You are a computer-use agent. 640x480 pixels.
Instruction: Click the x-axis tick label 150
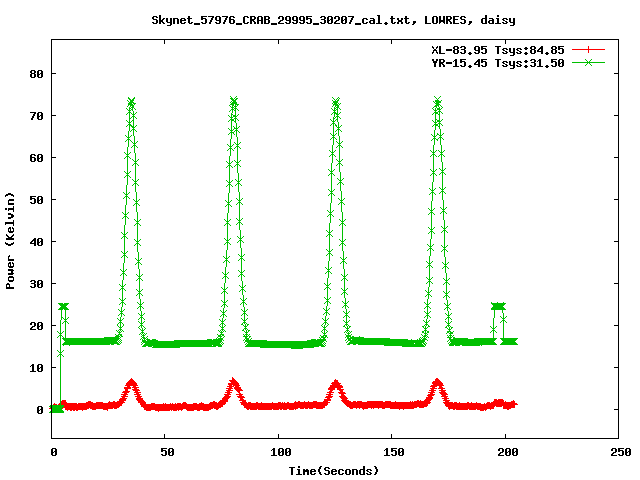tap(394, 452)
